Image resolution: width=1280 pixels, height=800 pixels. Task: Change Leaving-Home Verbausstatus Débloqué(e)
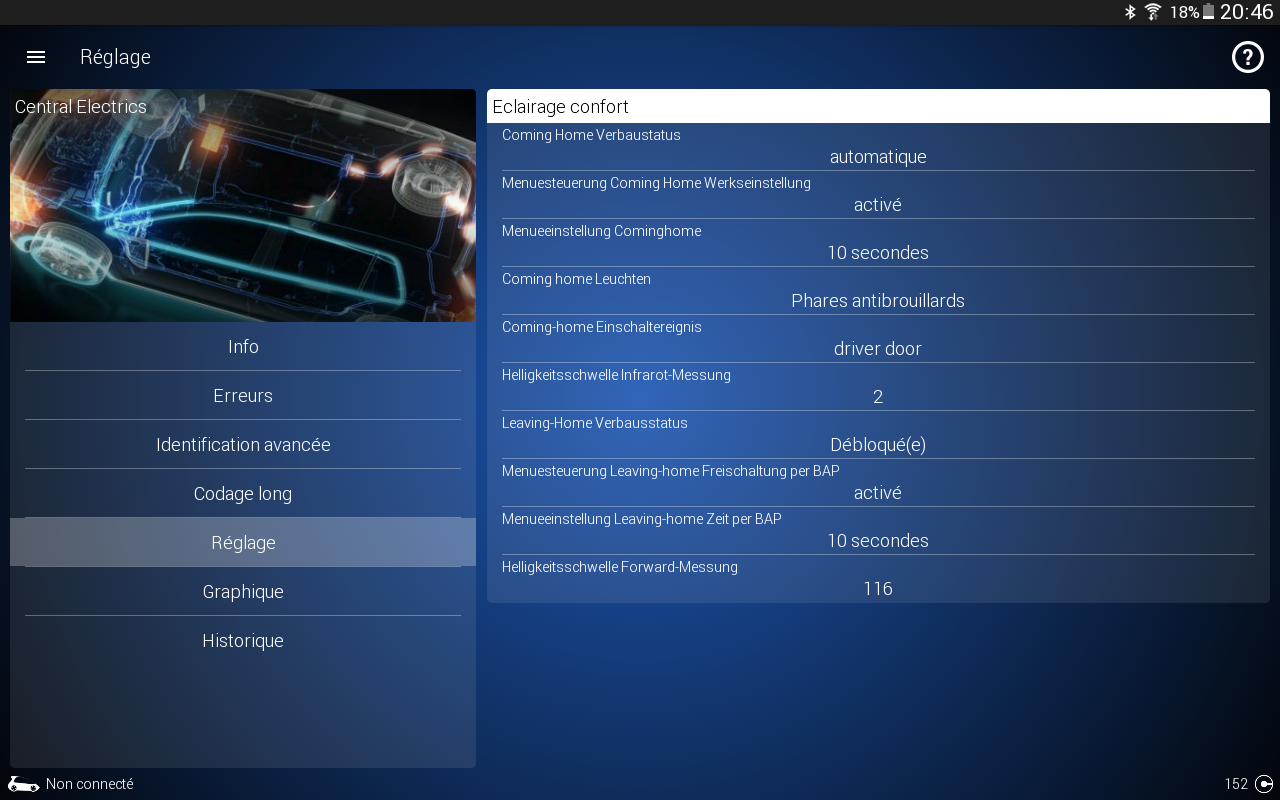(878, 435)
